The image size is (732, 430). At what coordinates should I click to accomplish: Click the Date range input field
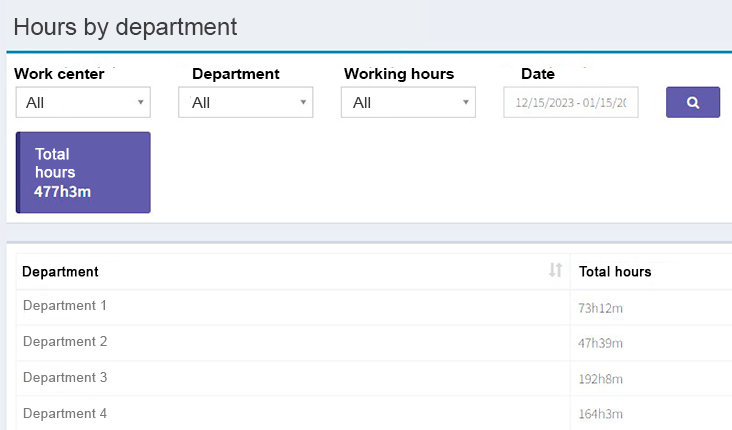[570, 102]
